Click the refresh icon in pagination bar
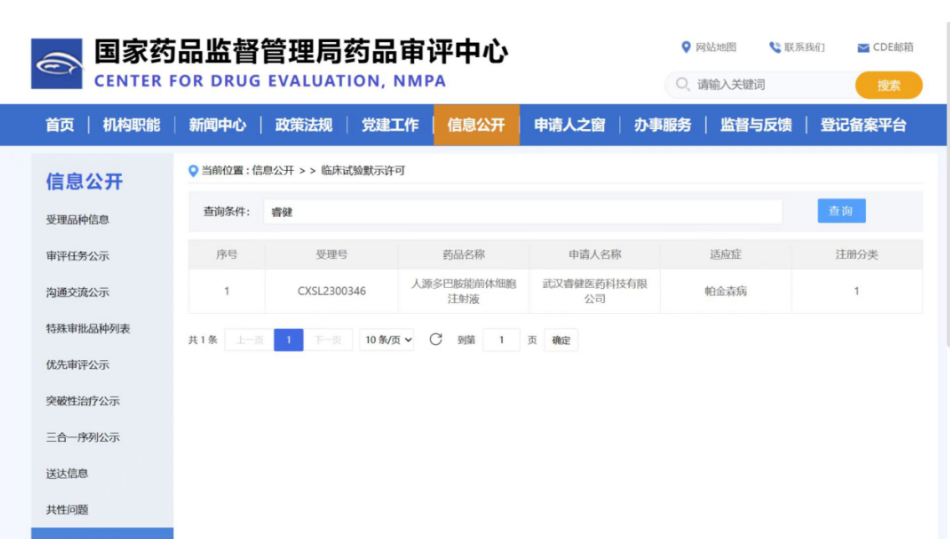950x554 pixels. click(436, 340)
